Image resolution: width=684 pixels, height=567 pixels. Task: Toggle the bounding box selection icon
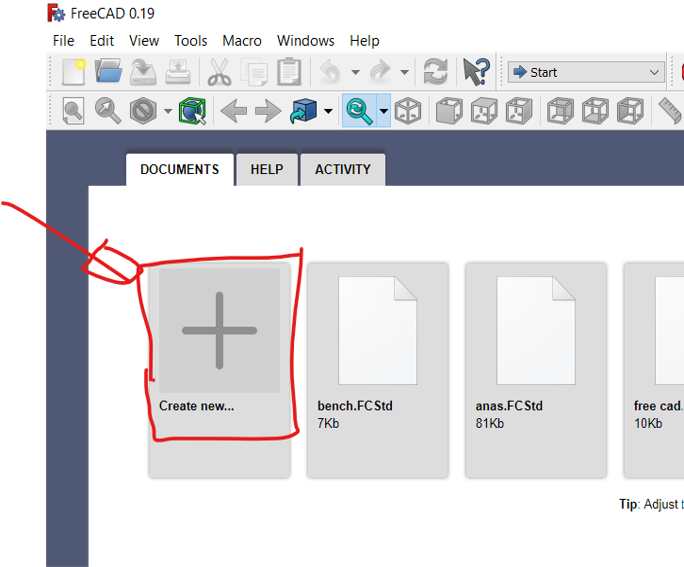point(192,111)
